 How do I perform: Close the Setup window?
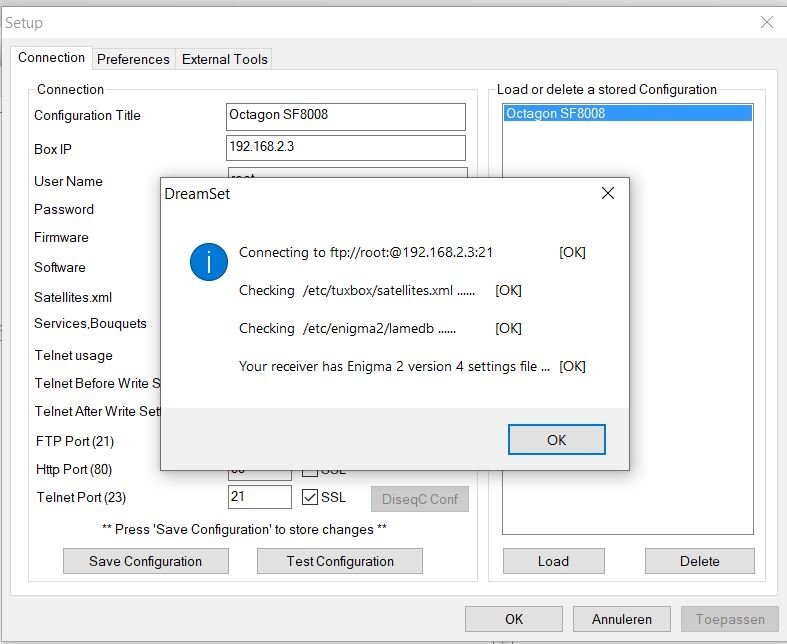coord(766,22)
